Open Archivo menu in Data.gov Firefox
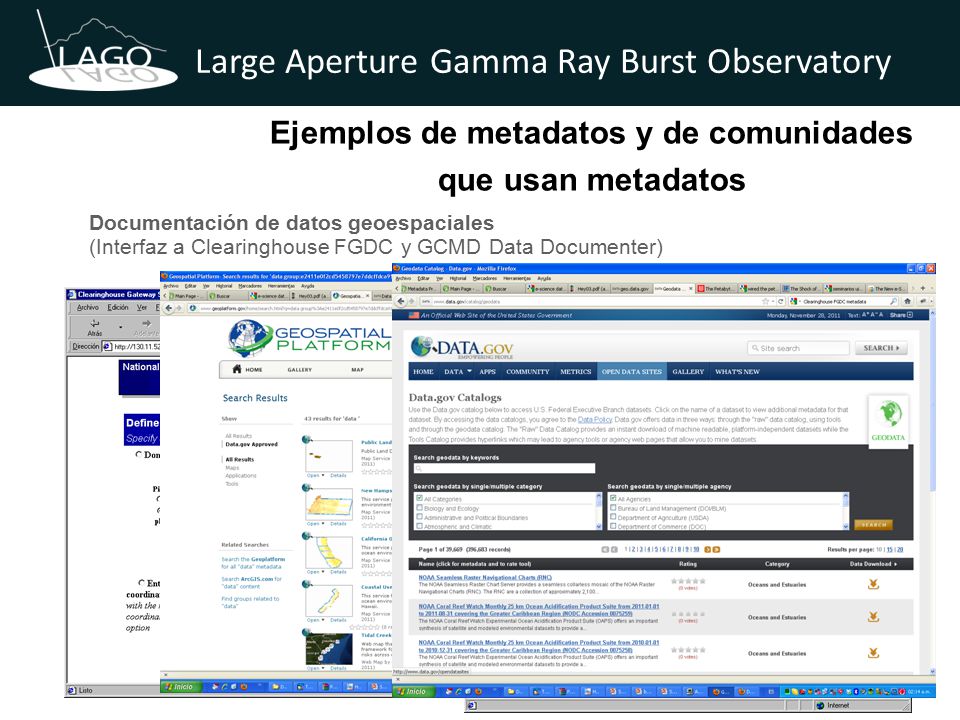Viewport: 960px width, 720px height. (404, 278)
